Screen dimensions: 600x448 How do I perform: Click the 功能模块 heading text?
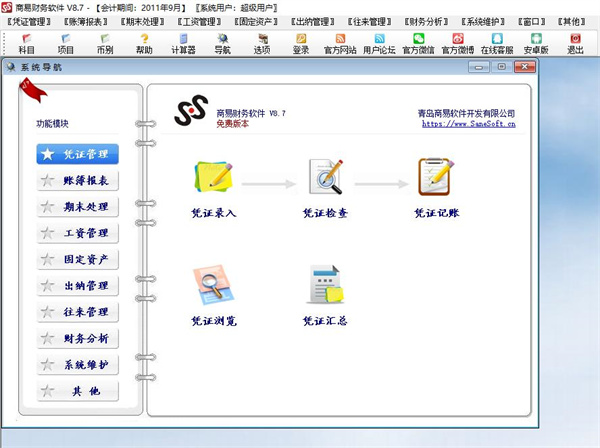[52, 124]
